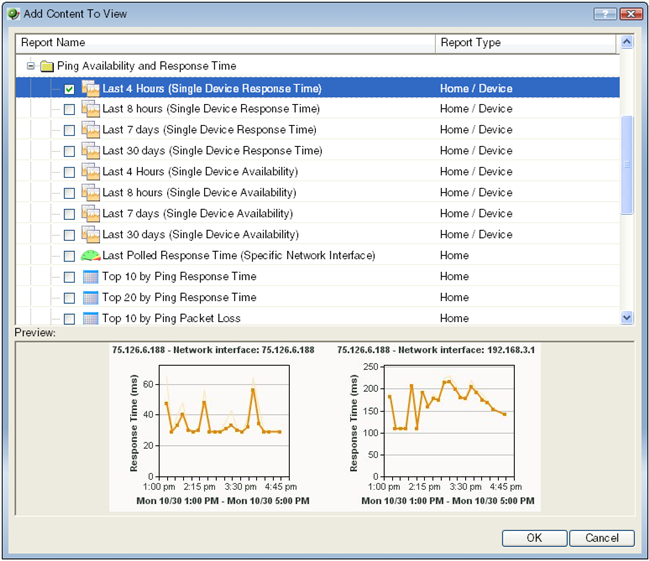Click the Top 20 by Ping Response Time table icon
The width and height of the screenshot is (649, 561).
click(x=90, y=298)
